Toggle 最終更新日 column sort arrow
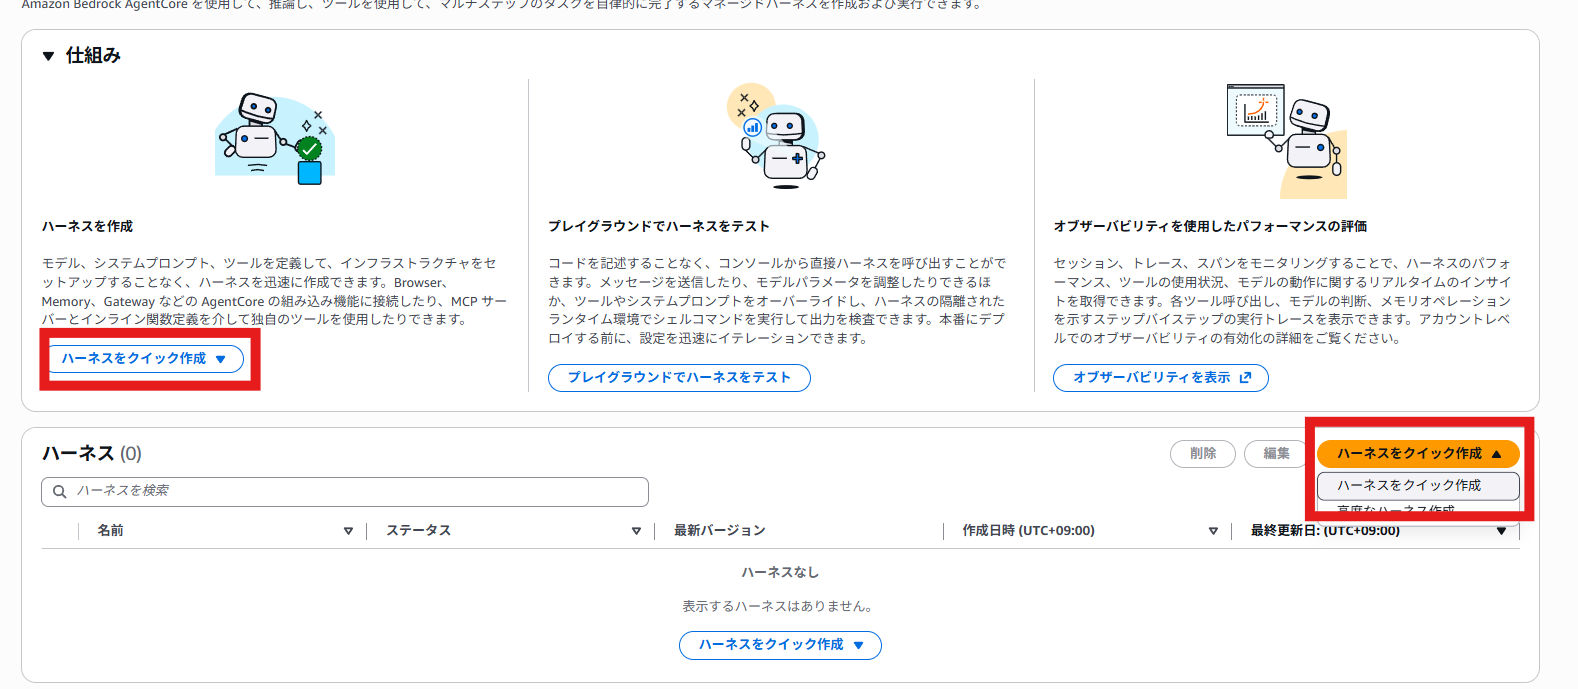Screen dimensions: 1578x689 click(1501, 531)
